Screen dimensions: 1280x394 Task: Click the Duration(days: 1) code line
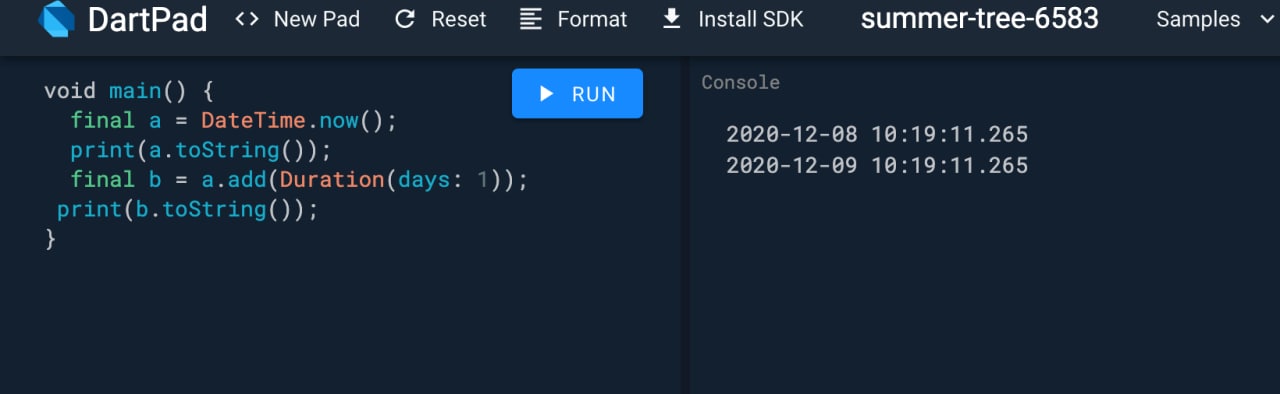pyautogui.click(x=298, y=180)
